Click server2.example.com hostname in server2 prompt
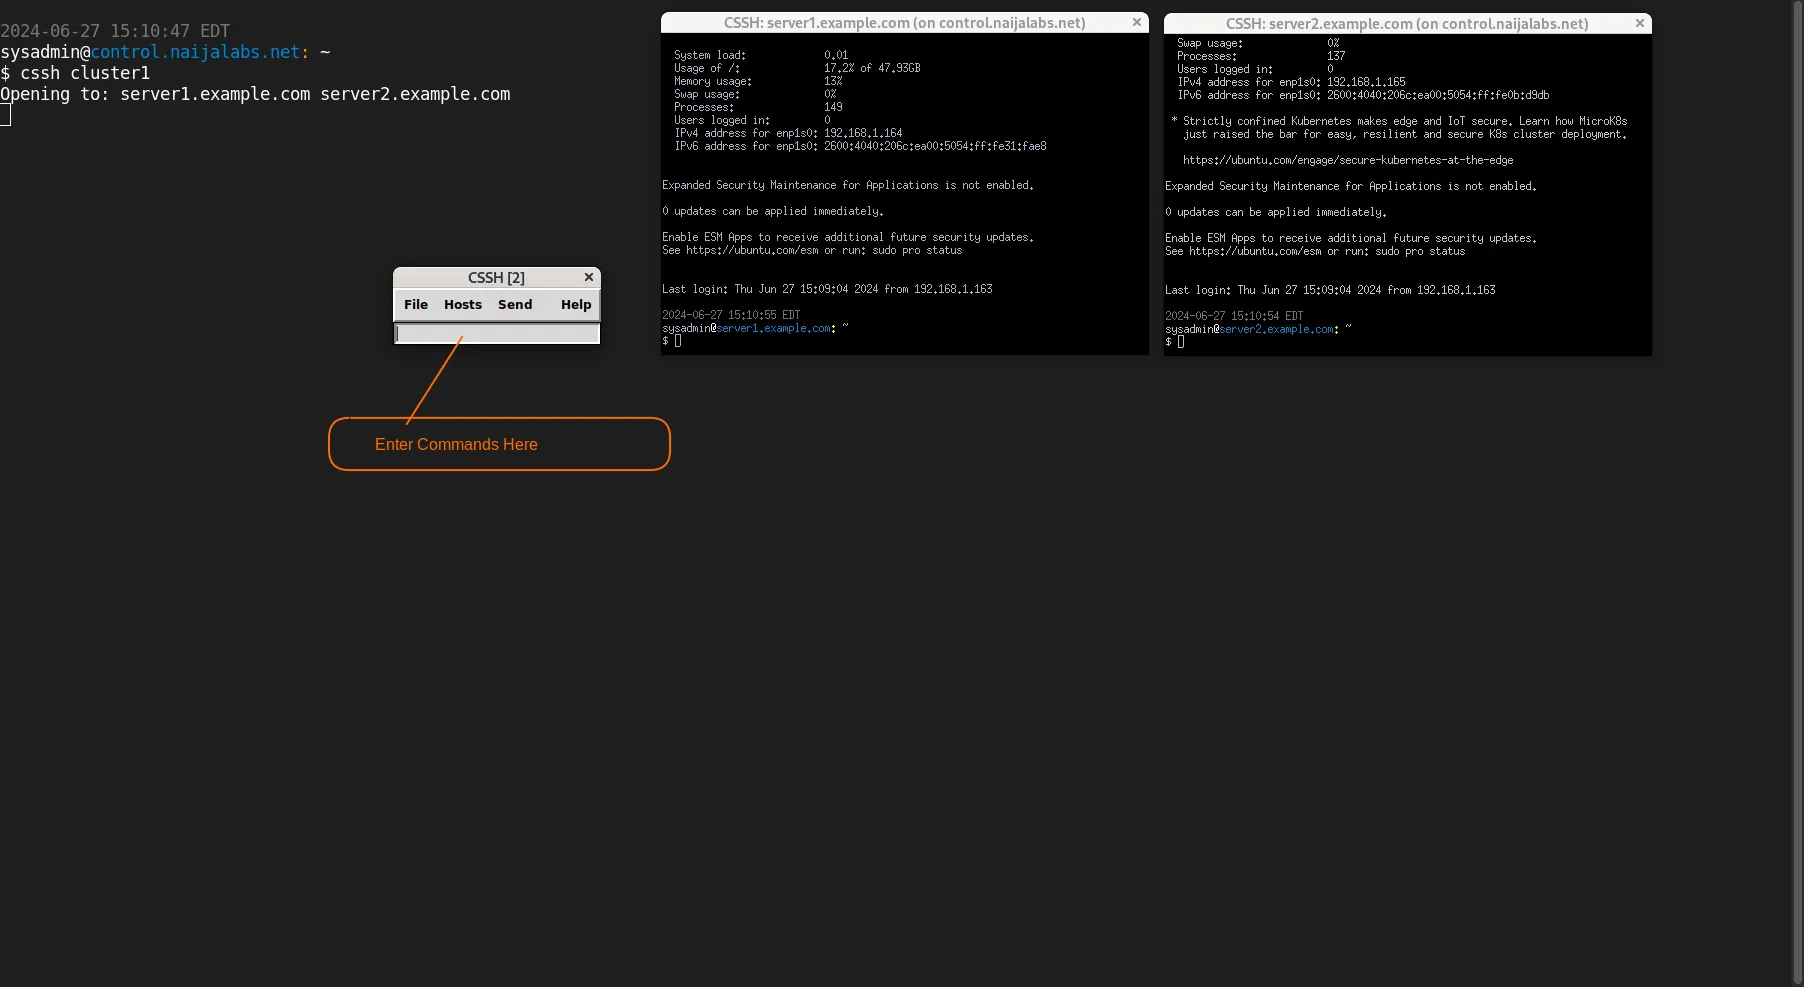Viewport: 1804px width, 987px height. pyautogui.click(x=1277, y=329)
